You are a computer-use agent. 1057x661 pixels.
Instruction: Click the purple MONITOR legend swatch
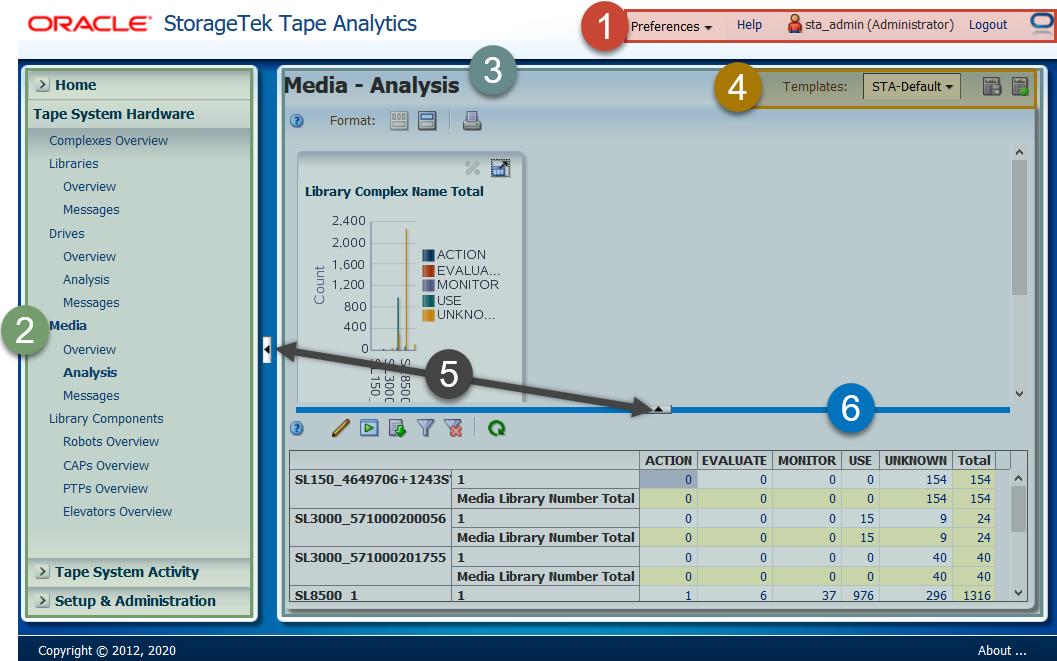pyautogui.click(x=428, y=285)
